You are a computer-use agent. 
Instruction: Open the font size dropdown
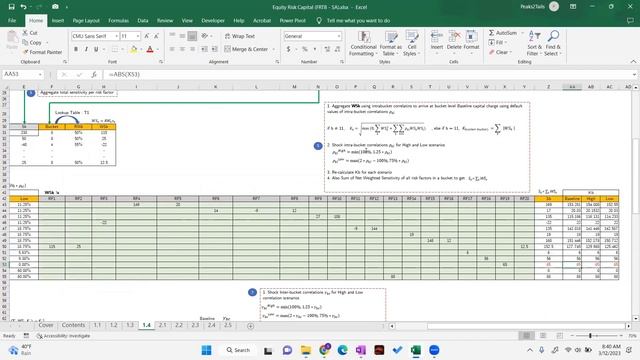coord(138,36)
